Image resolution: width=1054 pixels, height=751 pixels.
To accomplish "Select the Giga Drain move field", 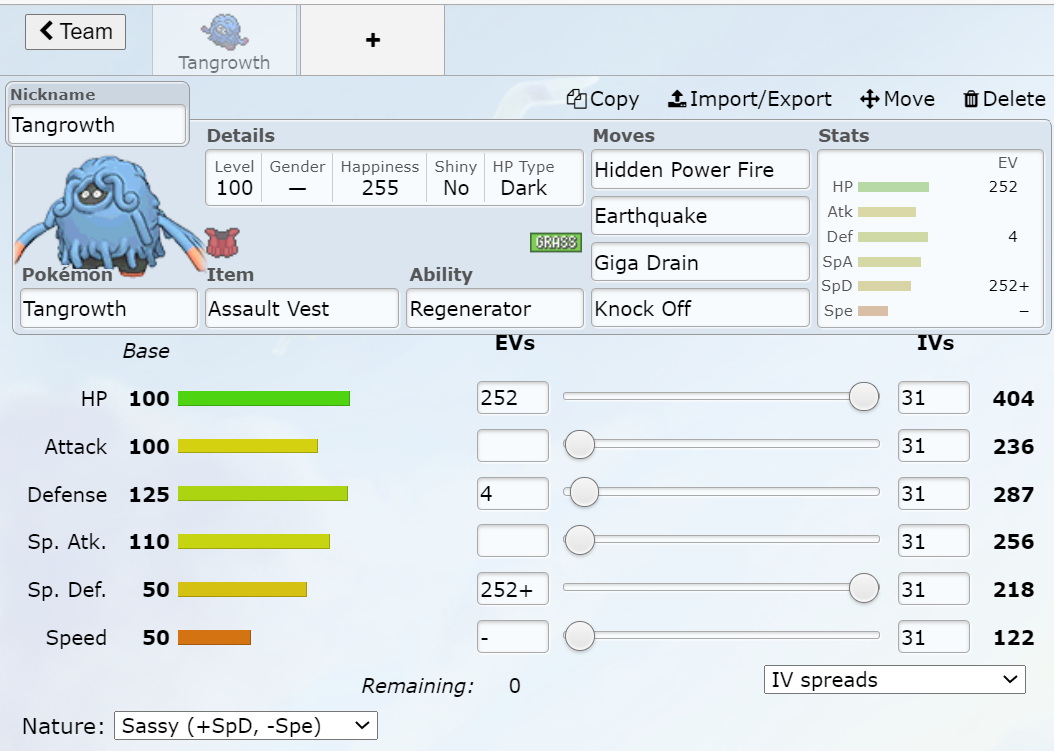I will (x=700, y=262).
